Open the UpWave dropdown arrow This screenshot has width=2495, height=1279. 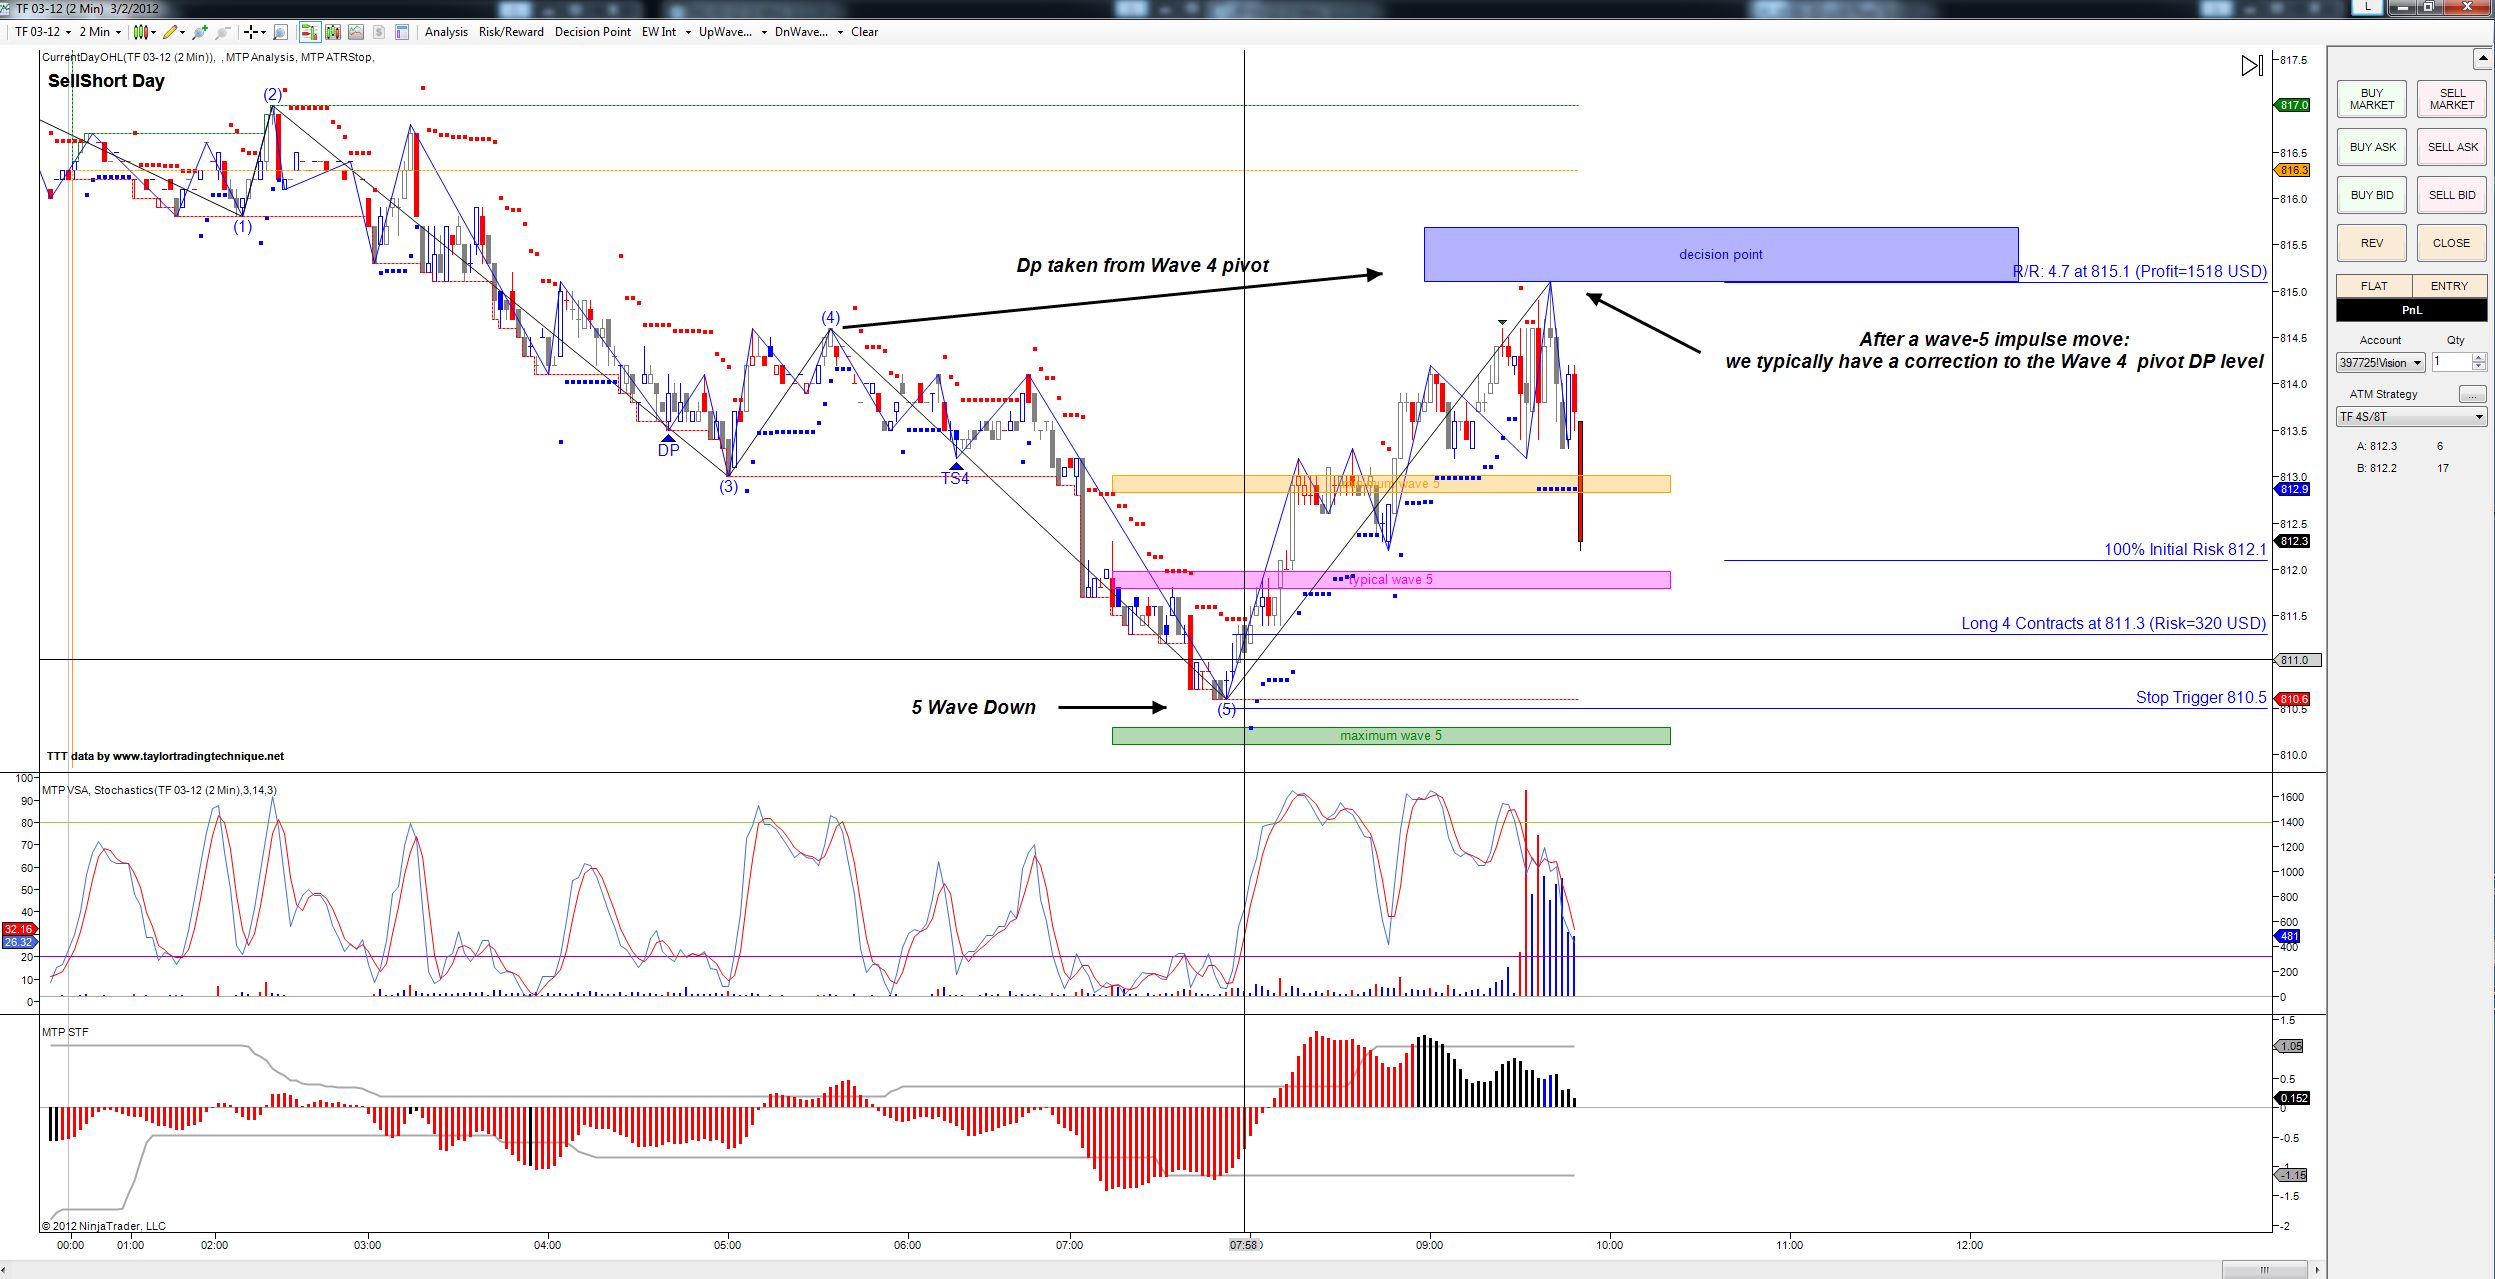coord(764,32)
